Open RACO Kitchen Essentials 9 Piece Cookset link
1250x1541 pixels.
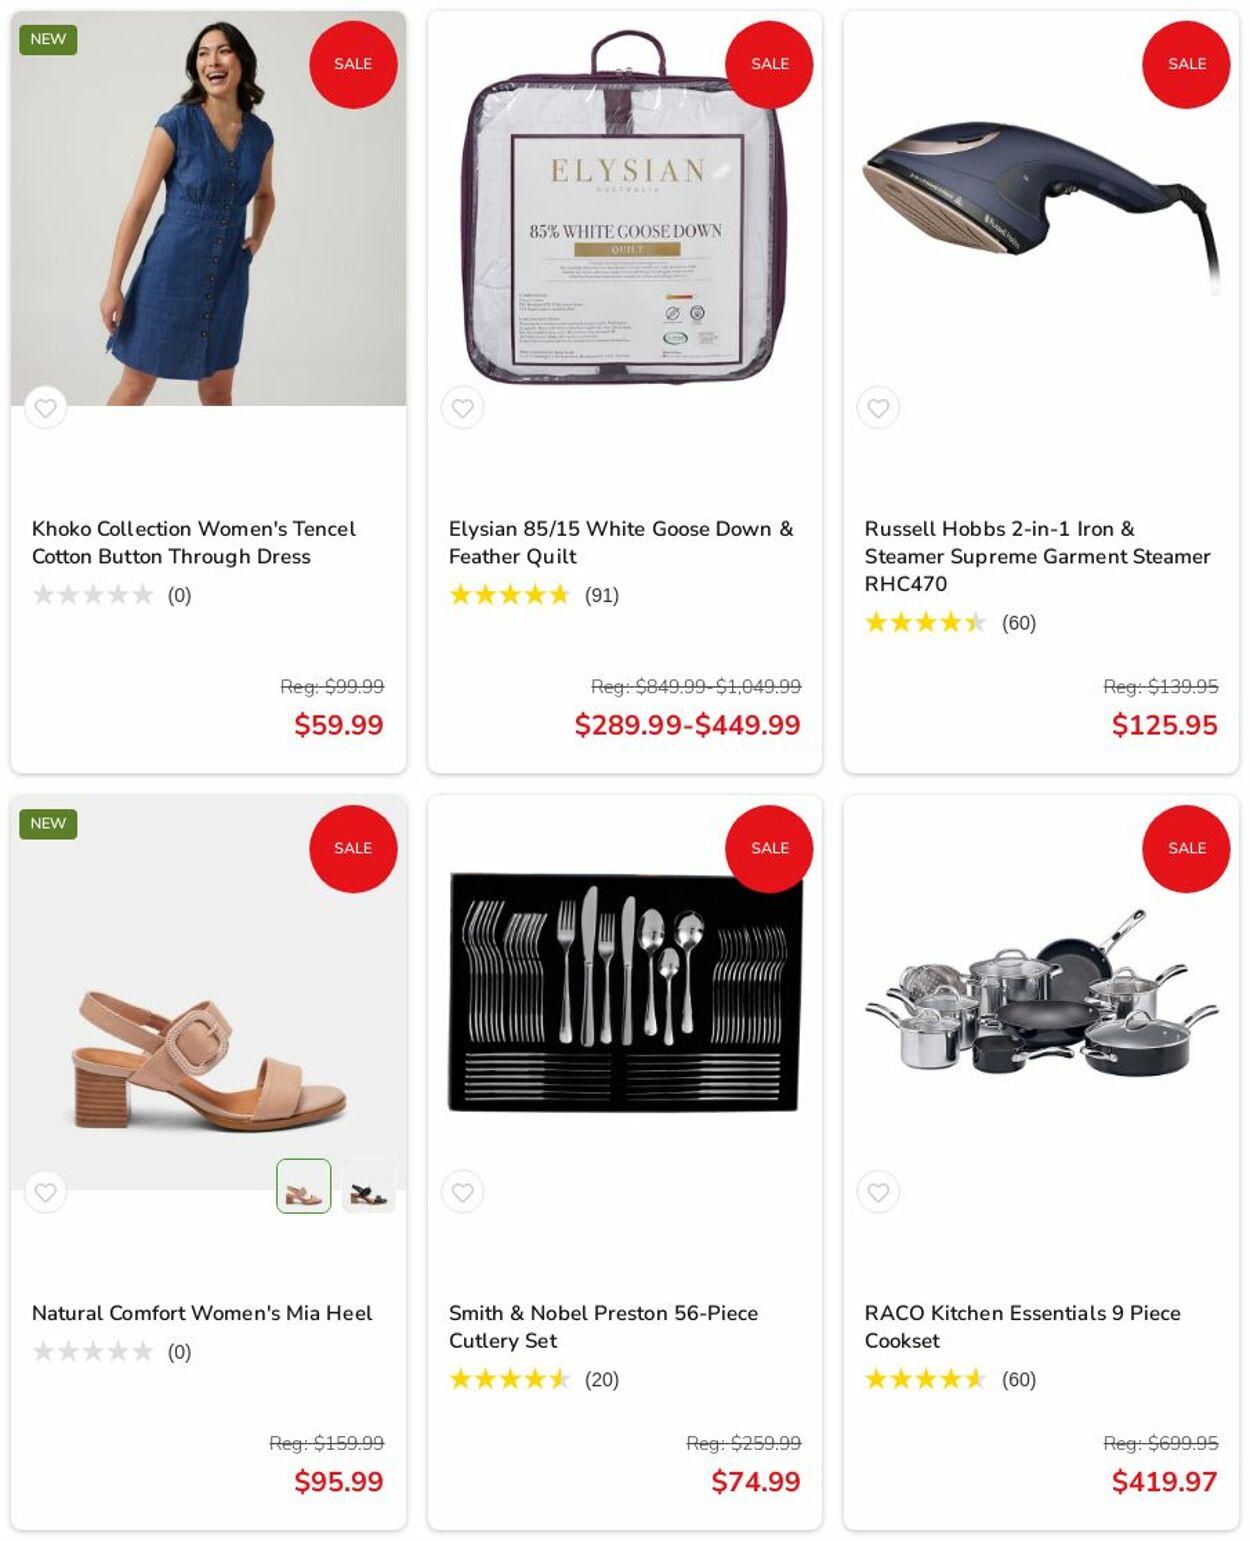click(1022, 1326)
